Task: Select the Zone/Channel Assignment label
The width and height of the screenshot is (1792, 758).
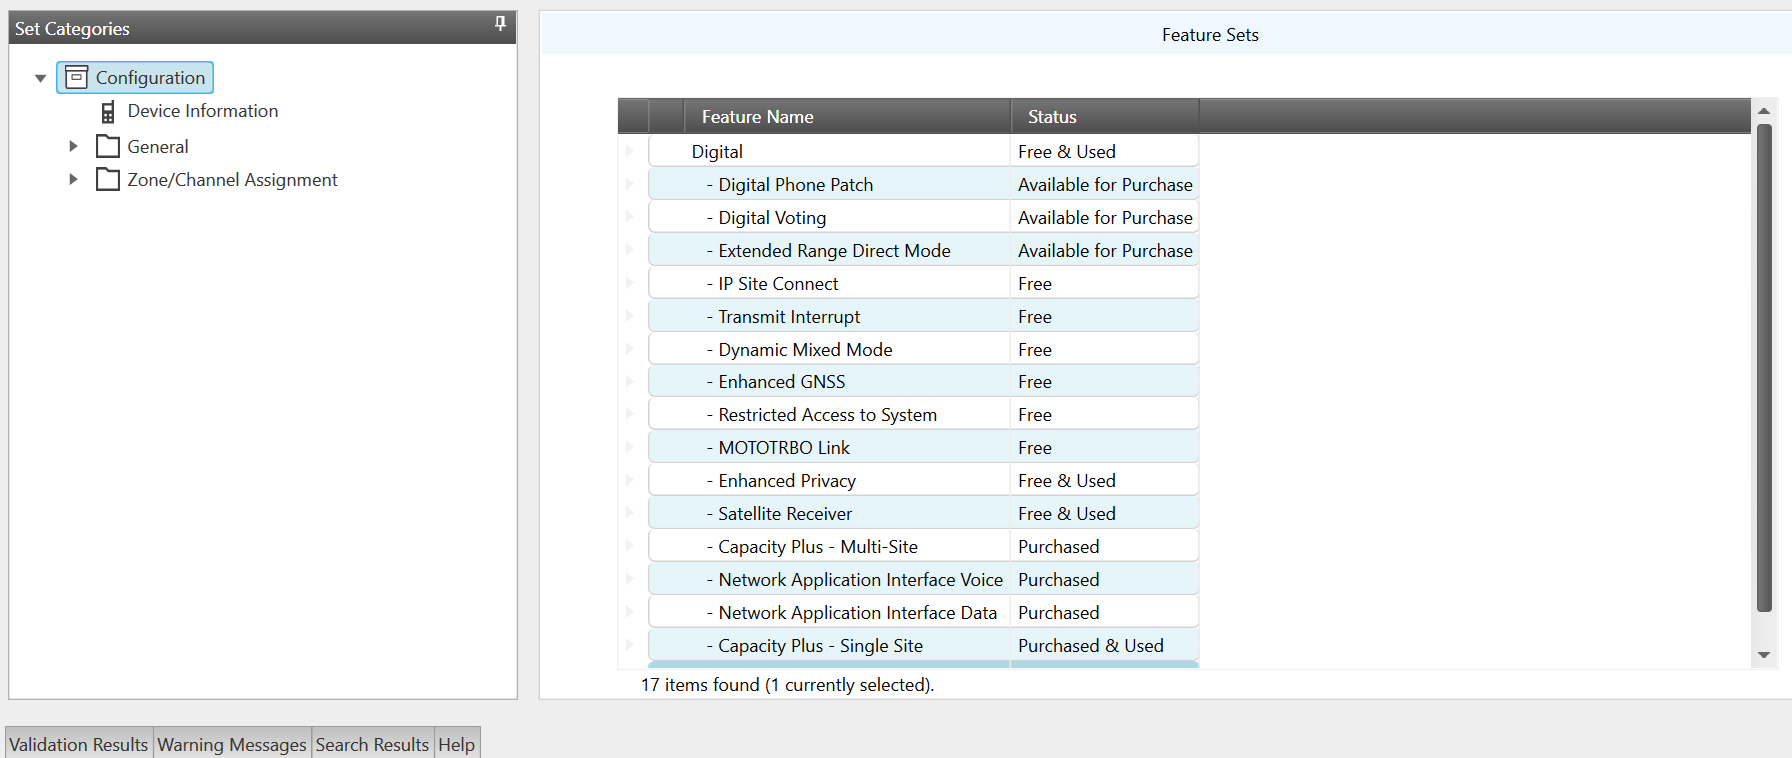Action: click(232, 180)
